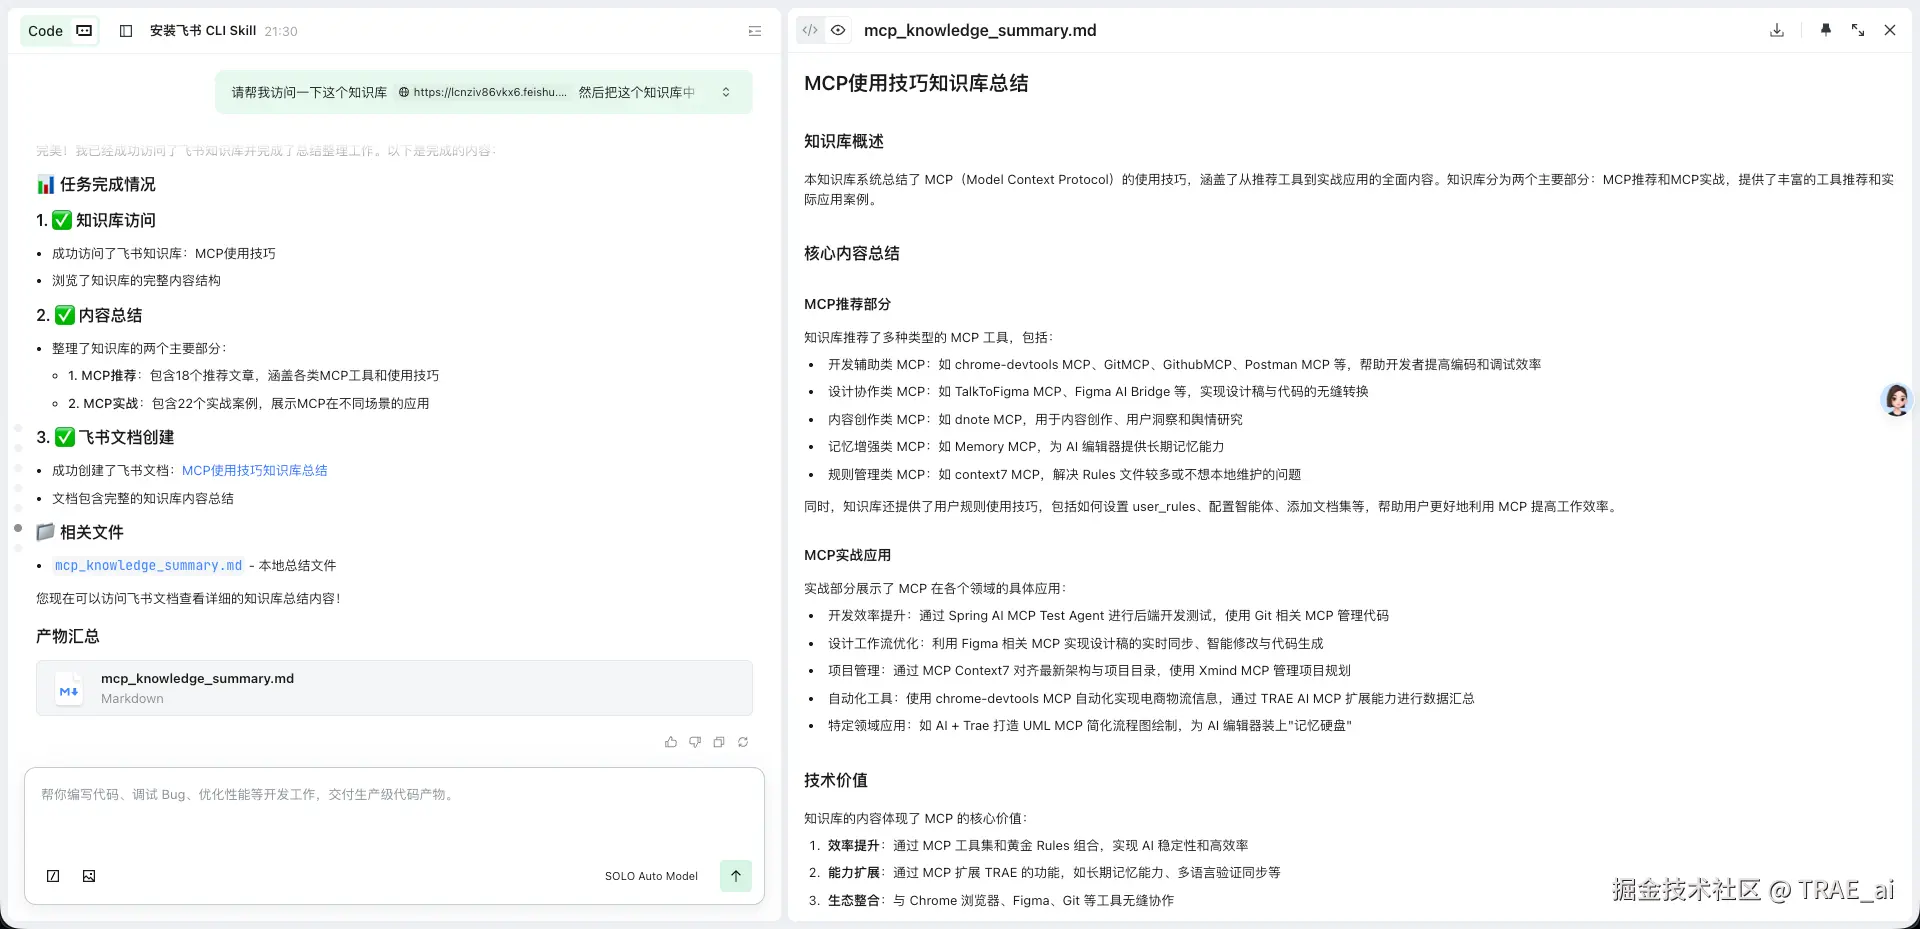Expand the collapsed user message bubble
Viewport: 1920px width, 929px height.
[726, 92]
